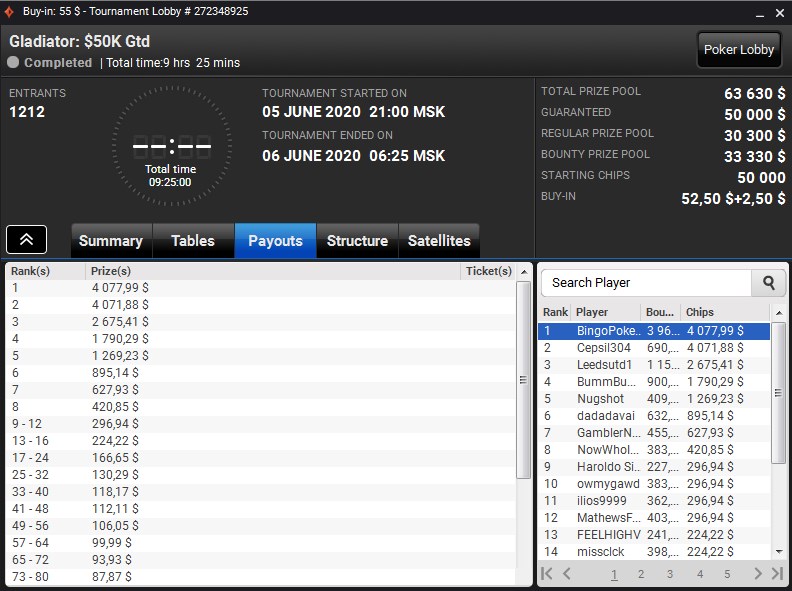Switch to the Tables tab
Viewport: 792px width, 591px height.
(x=192, y=241)
